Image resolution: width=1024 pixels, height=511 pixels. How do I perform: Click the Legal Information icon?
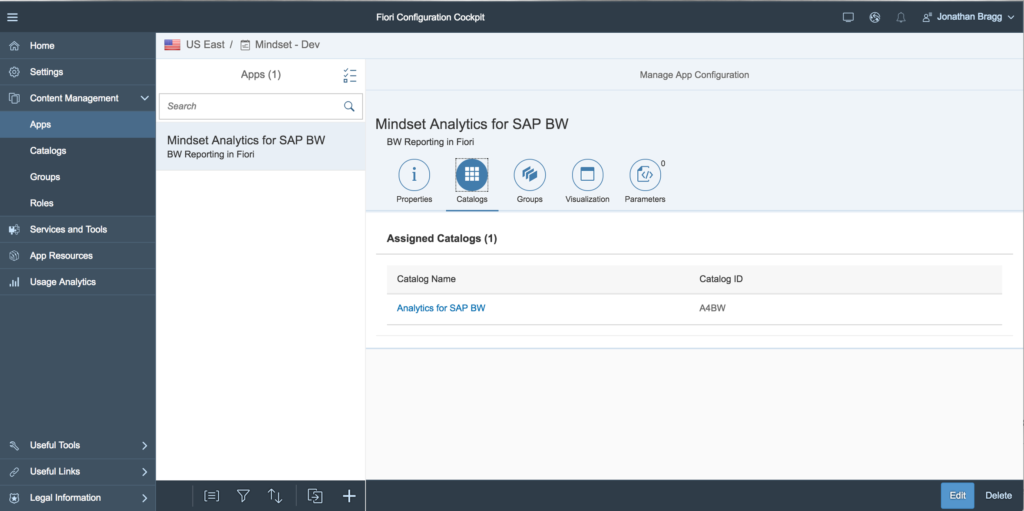pos(14,498)
